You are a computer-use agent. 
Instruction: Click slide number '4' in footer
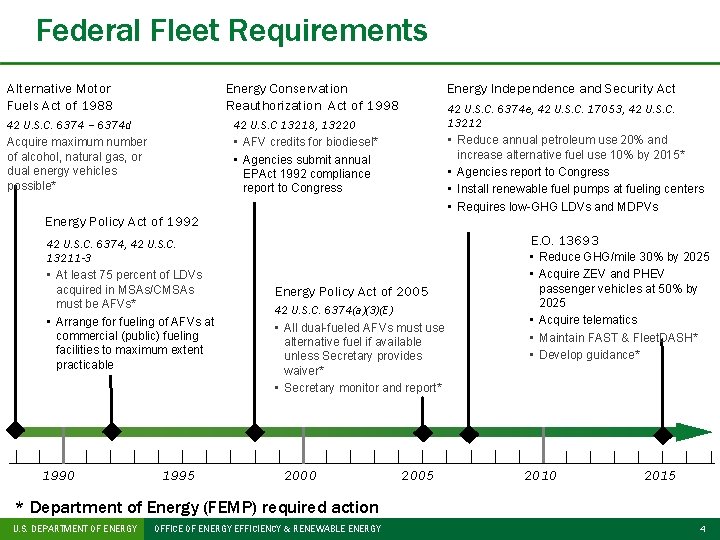pos(703,529)
